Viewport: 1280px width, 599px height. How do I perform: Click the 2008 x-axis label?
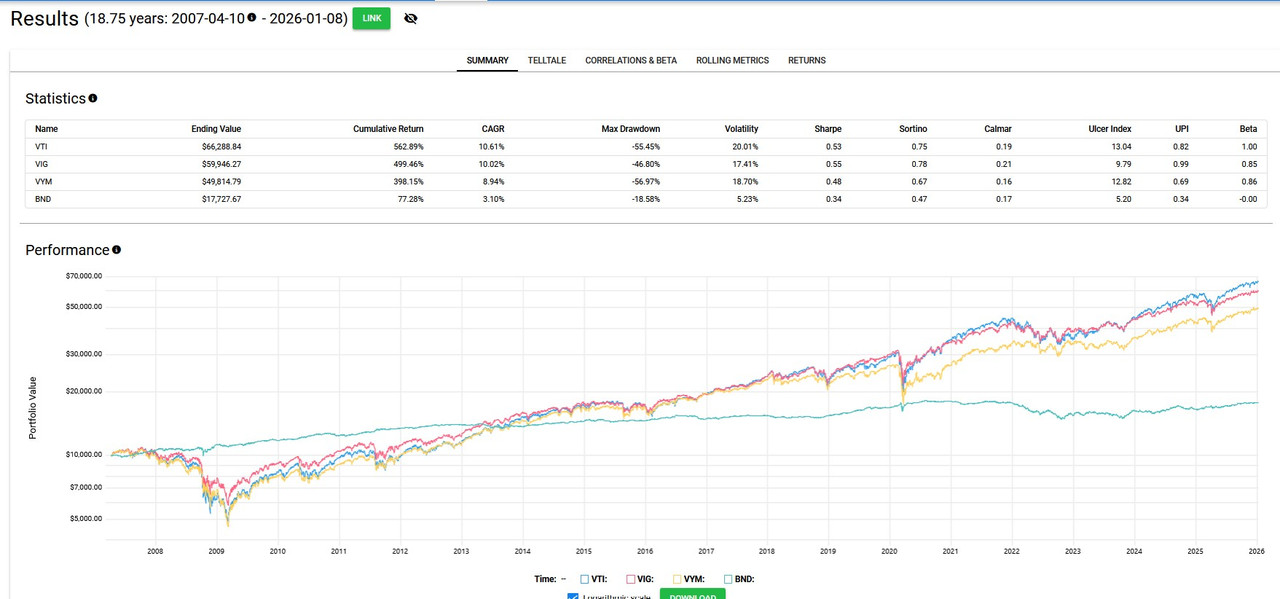pyautogui.click(x=155, y=551)
